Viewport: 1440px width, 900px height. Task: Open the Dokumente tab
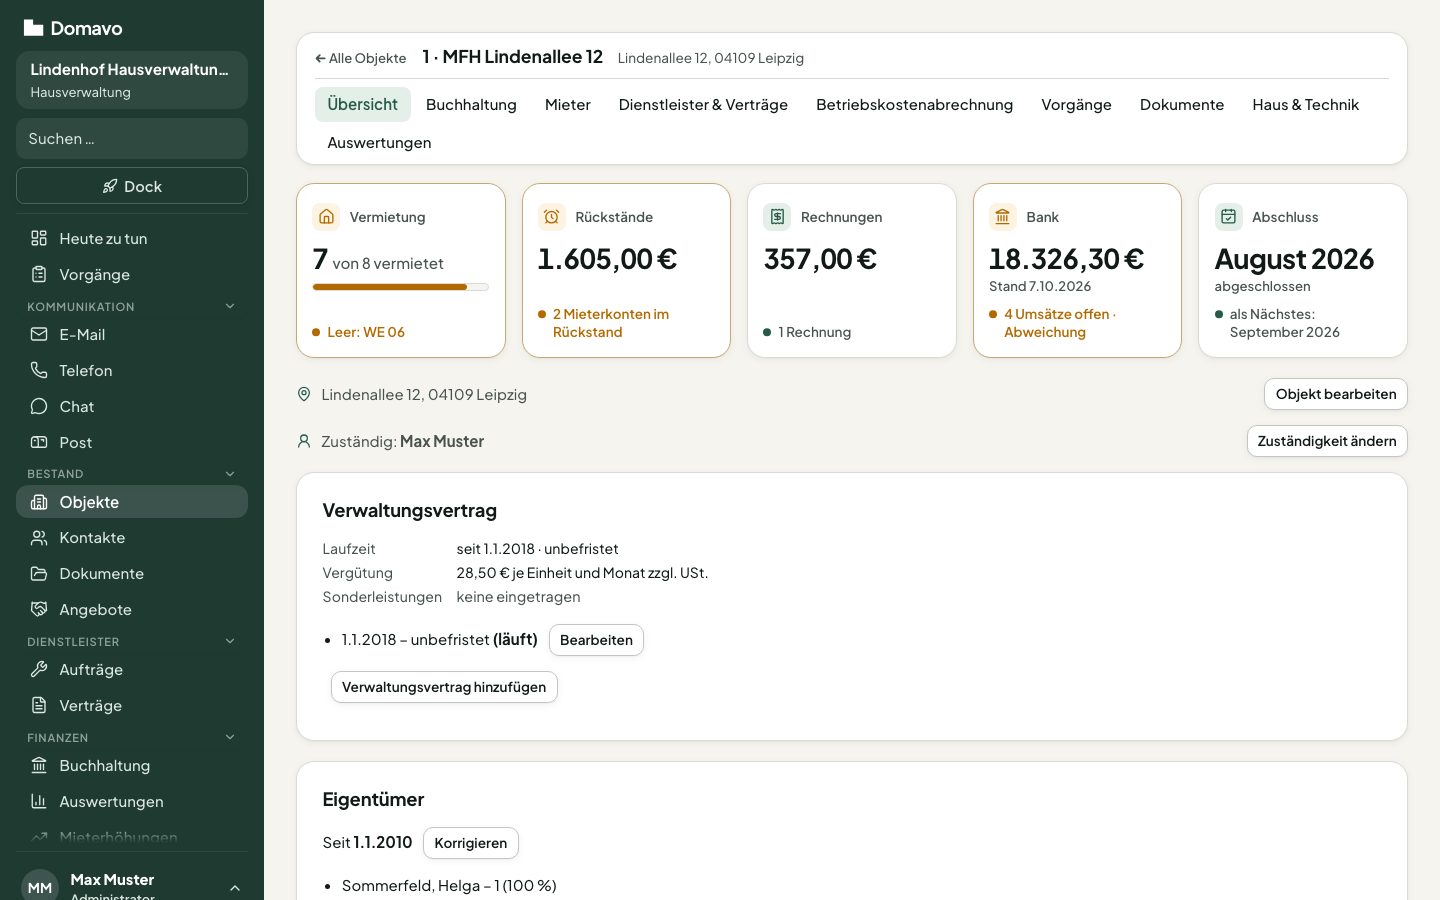click(1182, 104)
